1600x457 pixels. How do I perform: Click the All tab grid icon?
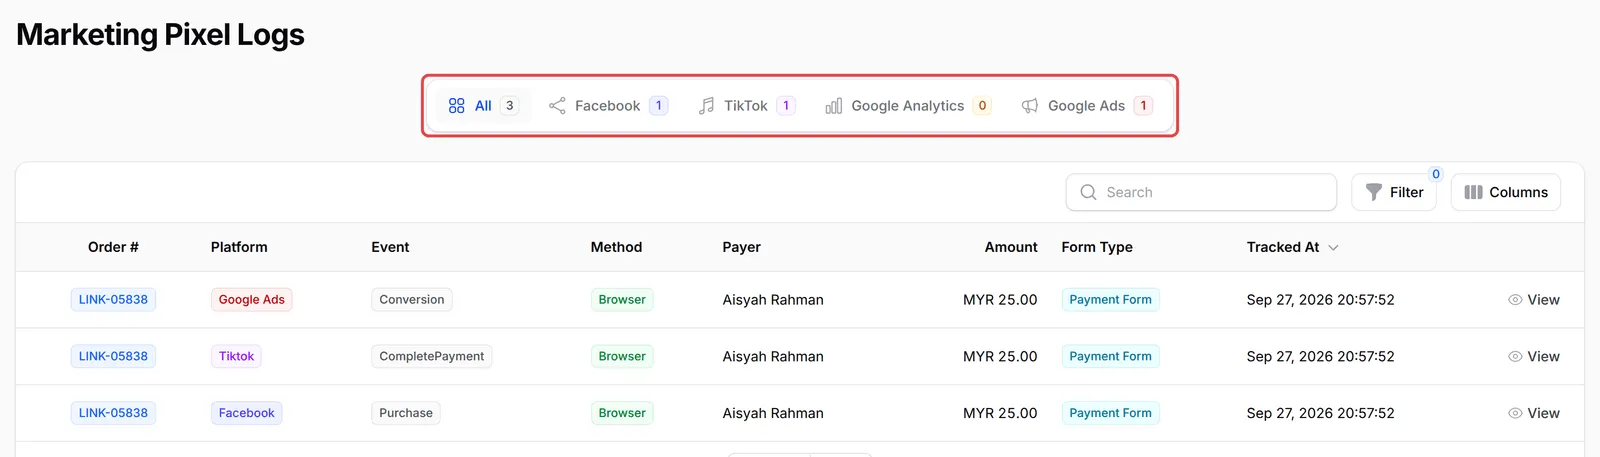[457, 106]
